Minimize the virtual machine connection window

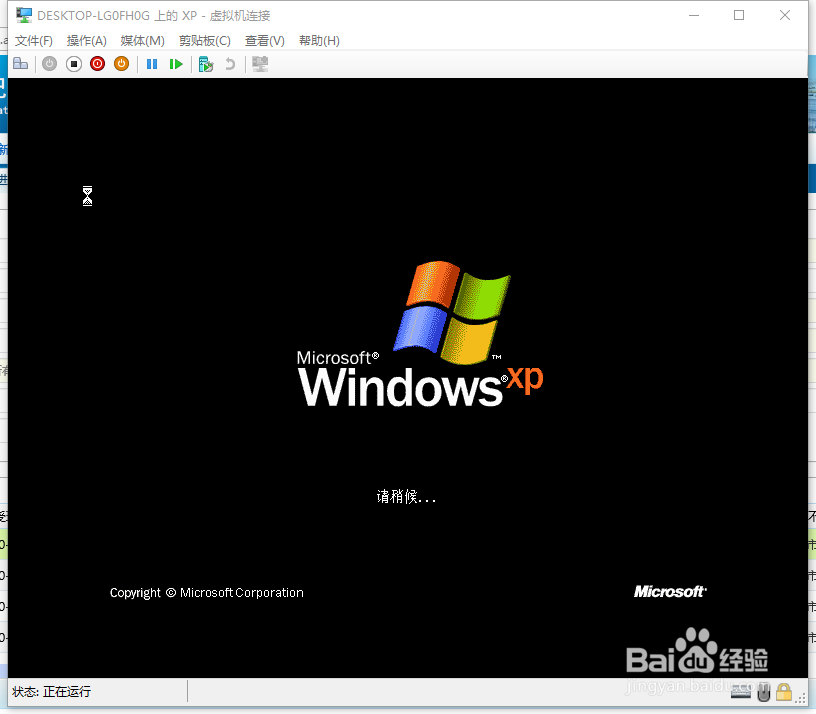coord(694,15)
